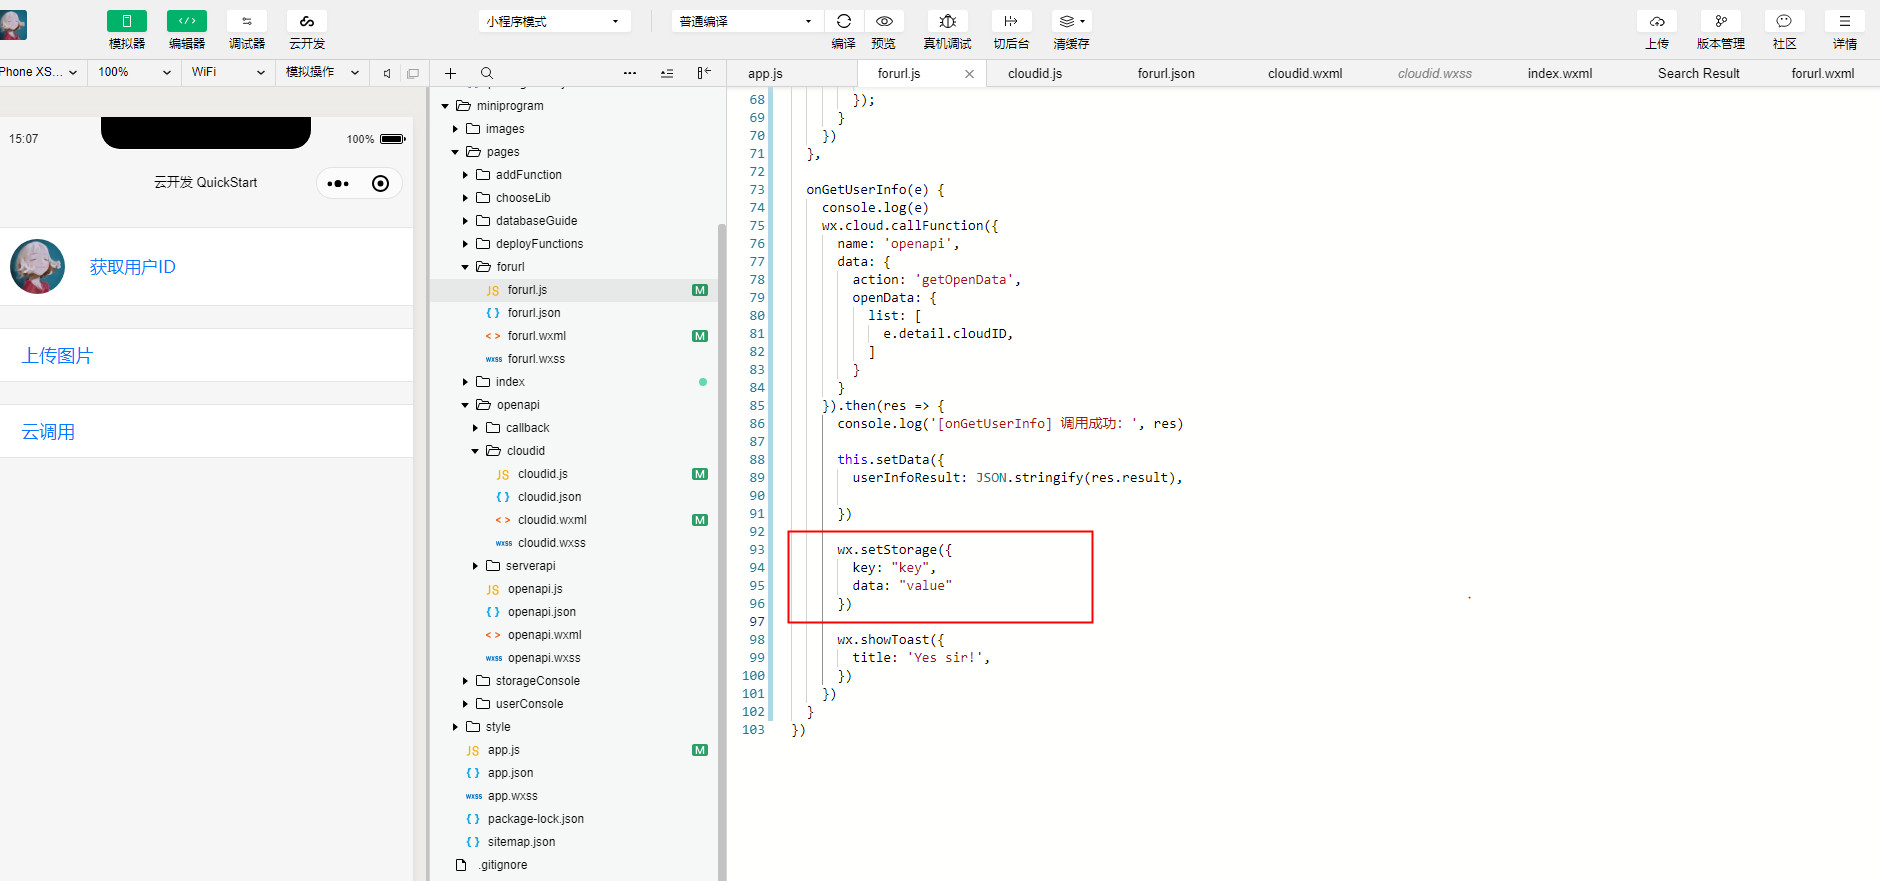
Task: Open the 100% zoom dropdown
Action: click(134, 72)
